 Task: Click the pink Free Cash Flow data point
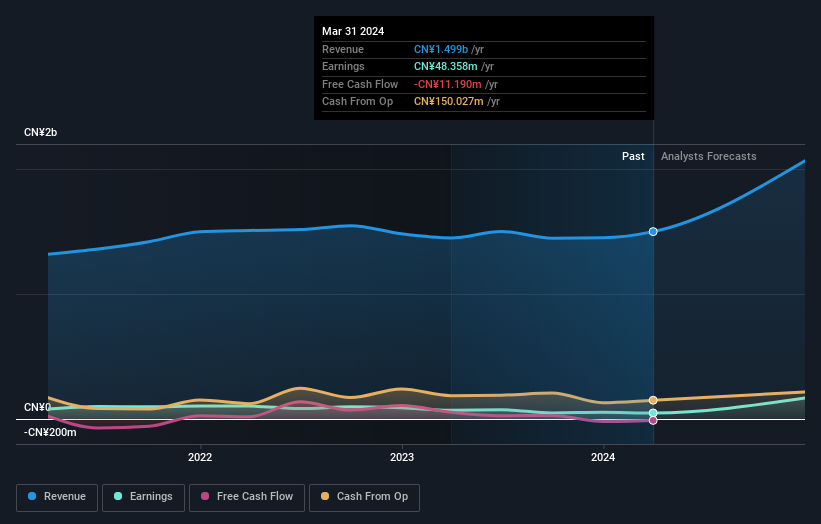click(653, 420)
